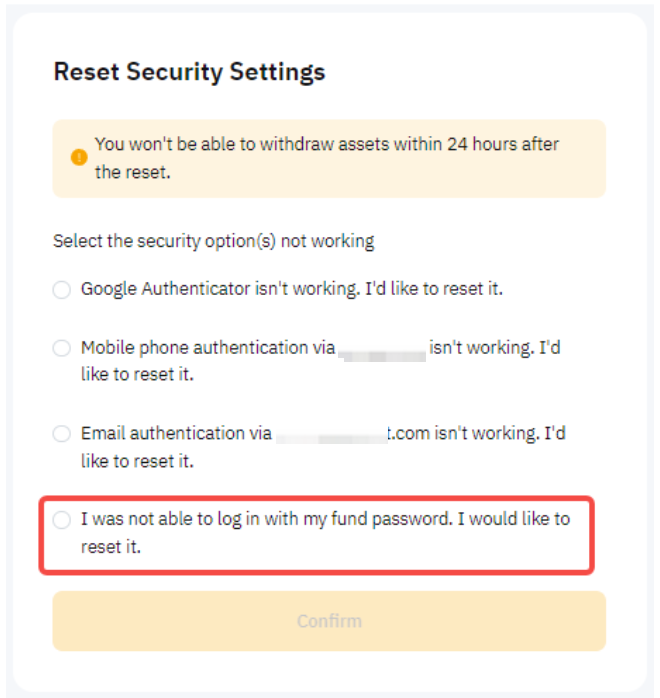Click the "Email authentication via" label text
This screenshot has width=660, height=698.
[176, 434]
